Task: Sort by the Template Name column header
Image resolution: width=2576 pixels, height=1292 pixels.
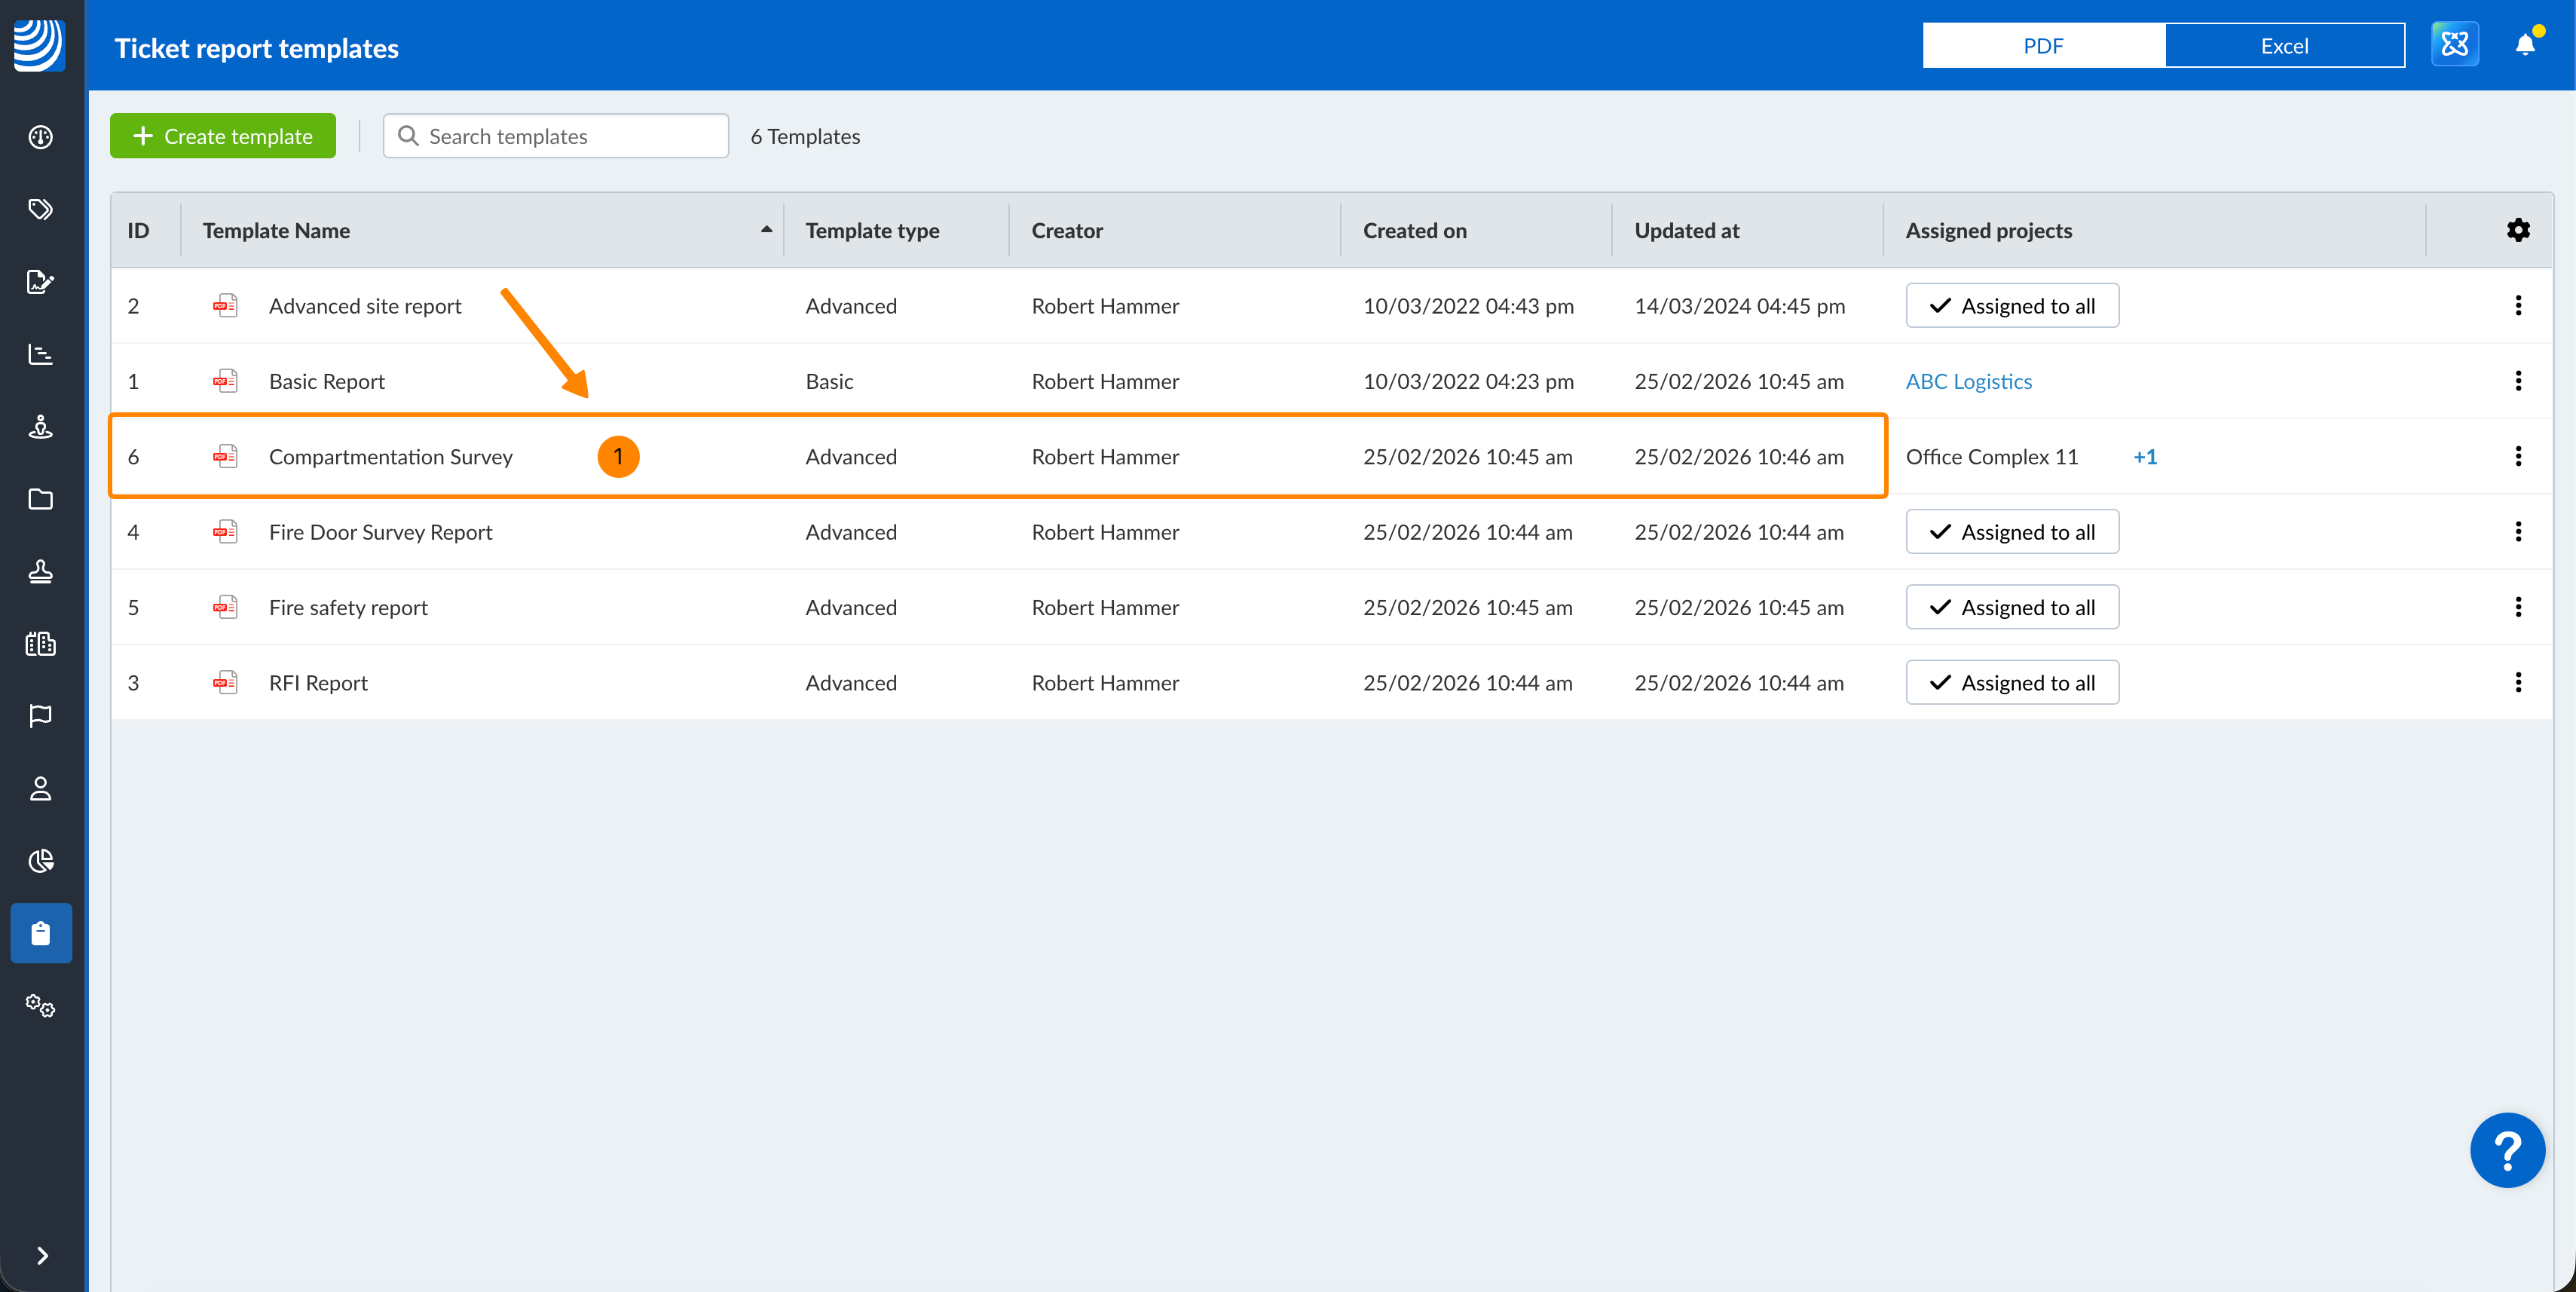Action: click(277, 230)
